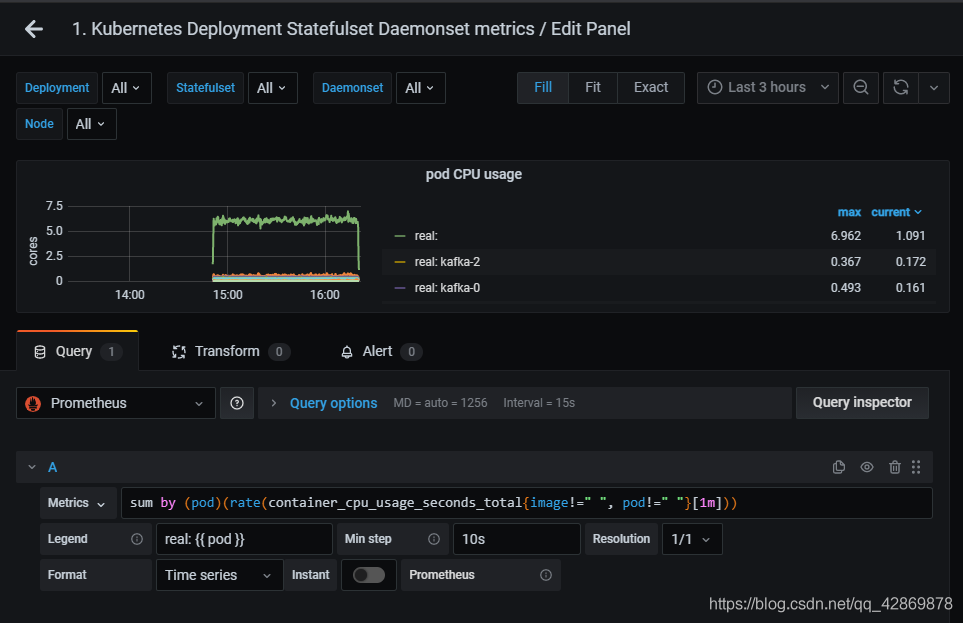The height and width of the screenshot is (623, 963).
Task: Click the Legend format input field
Action: click(244, 539)
